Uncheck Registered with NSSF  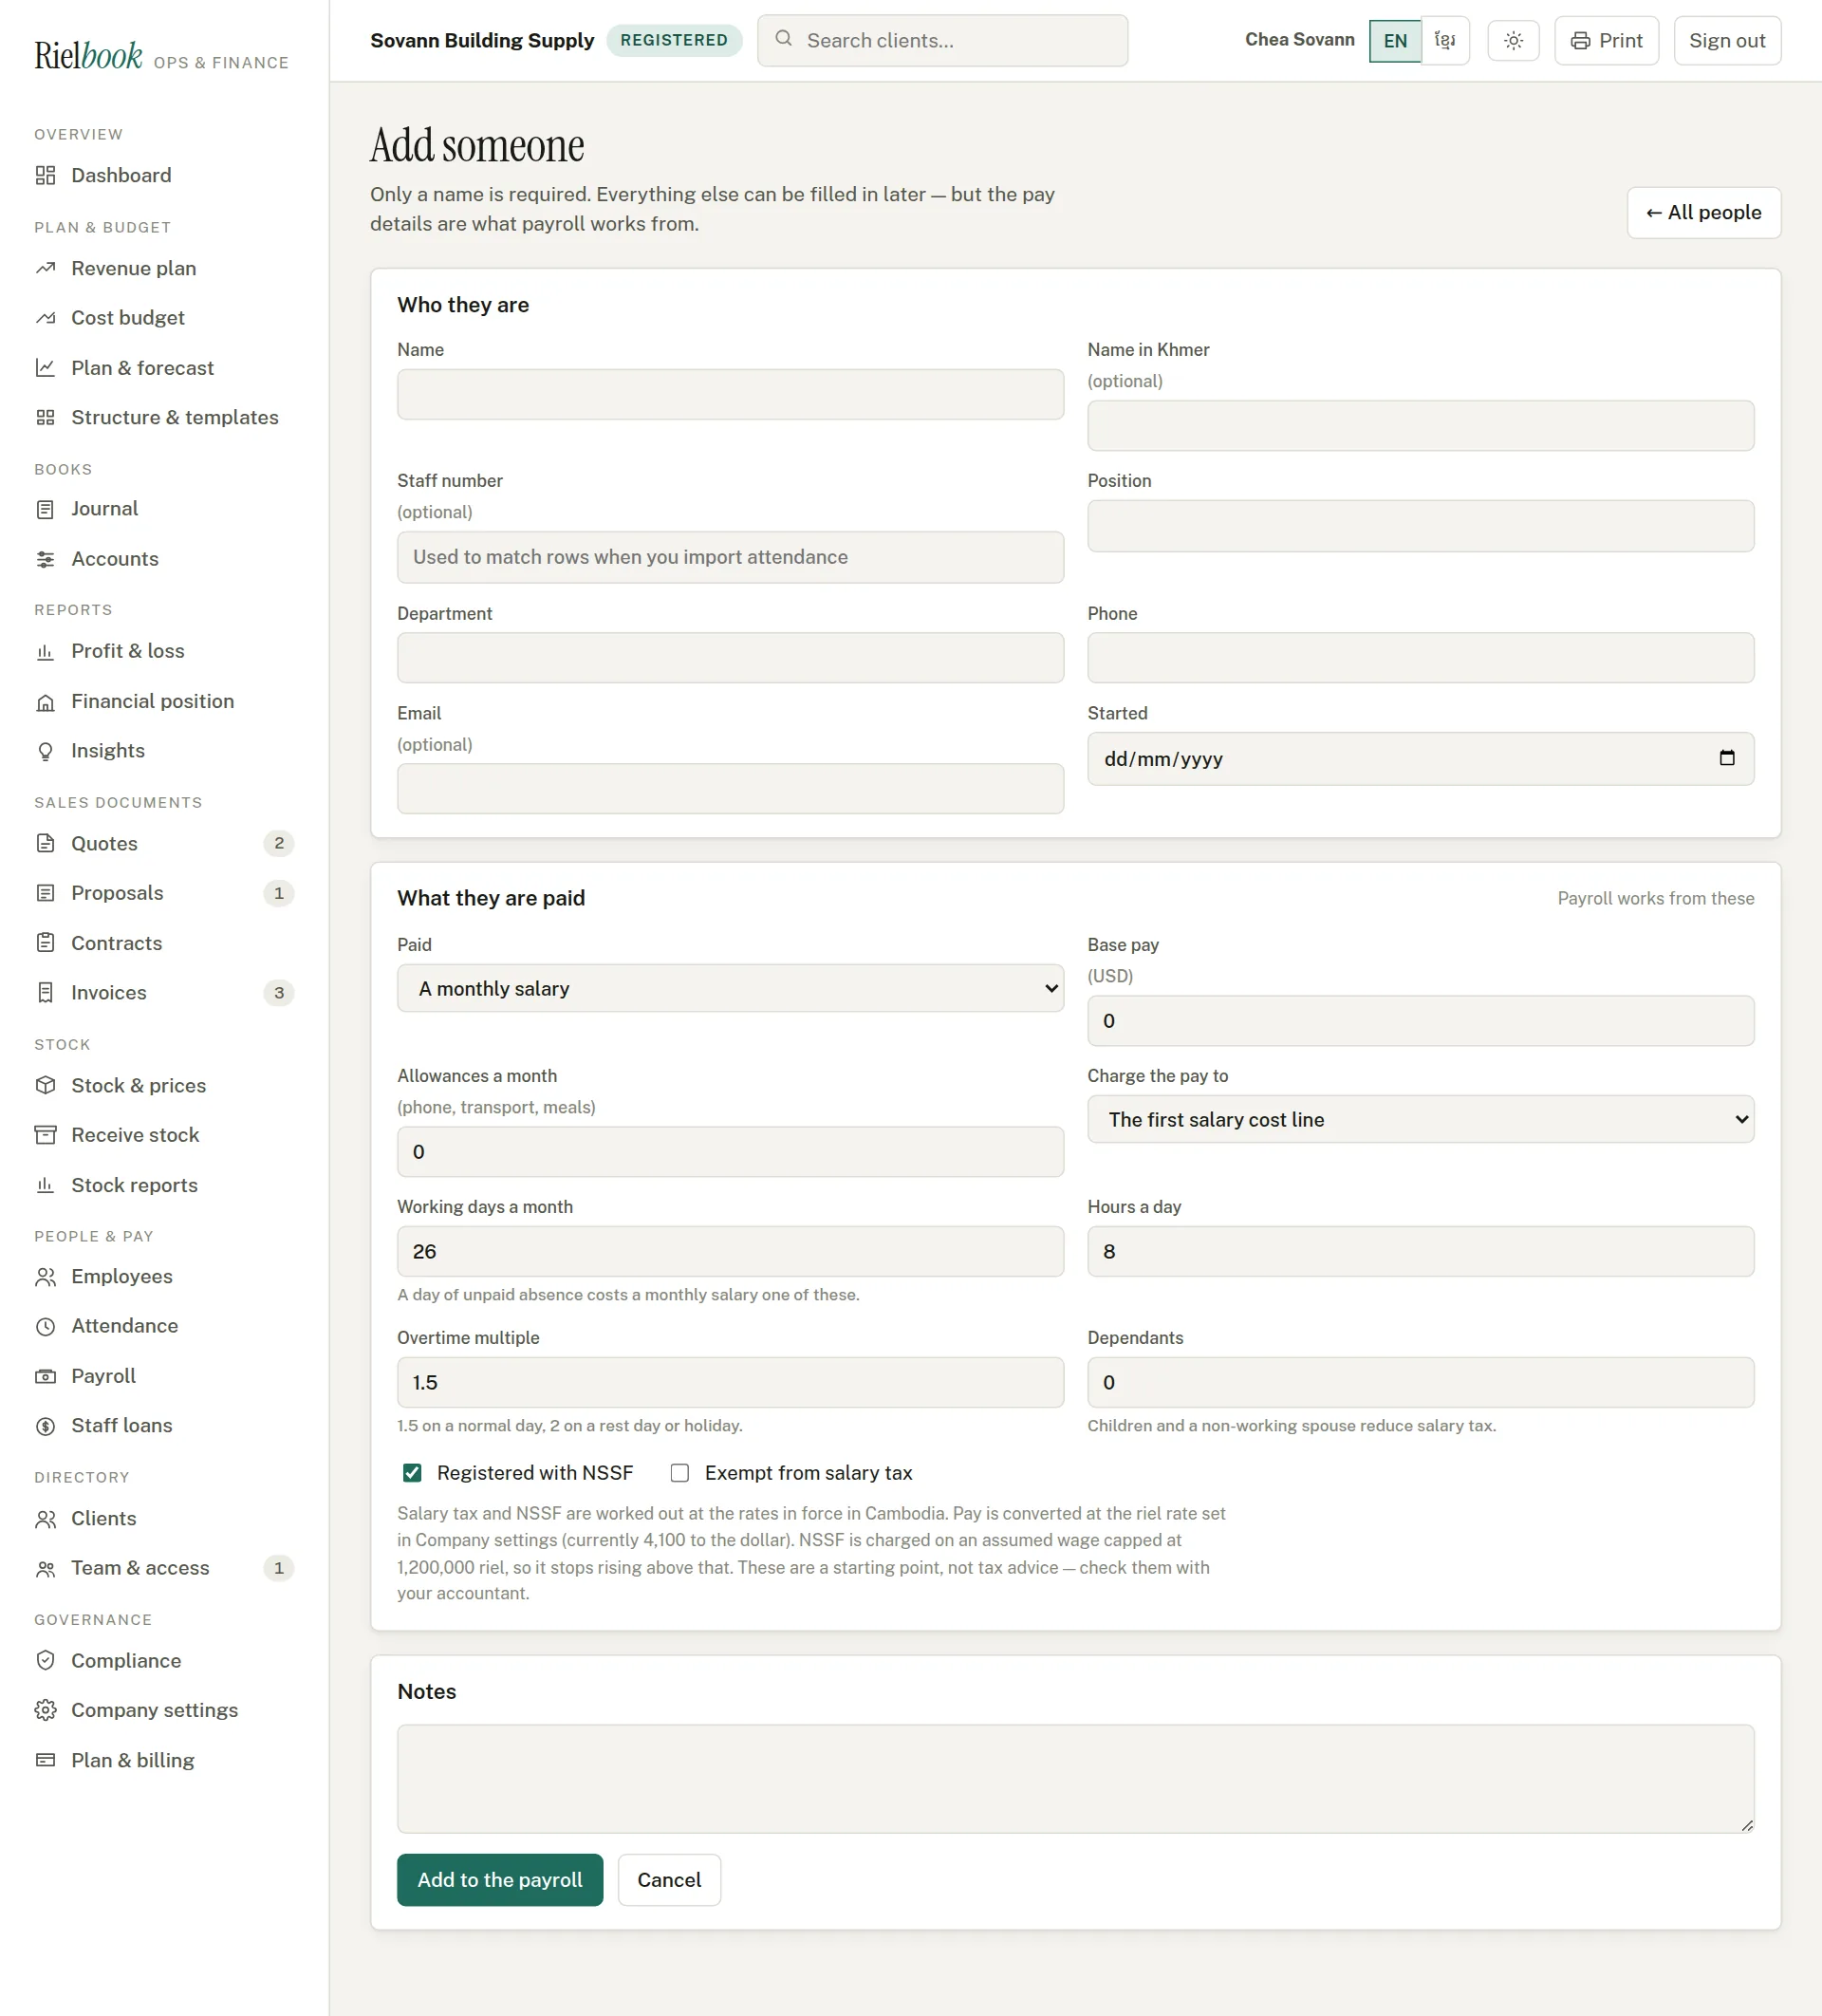point(412,1473)
